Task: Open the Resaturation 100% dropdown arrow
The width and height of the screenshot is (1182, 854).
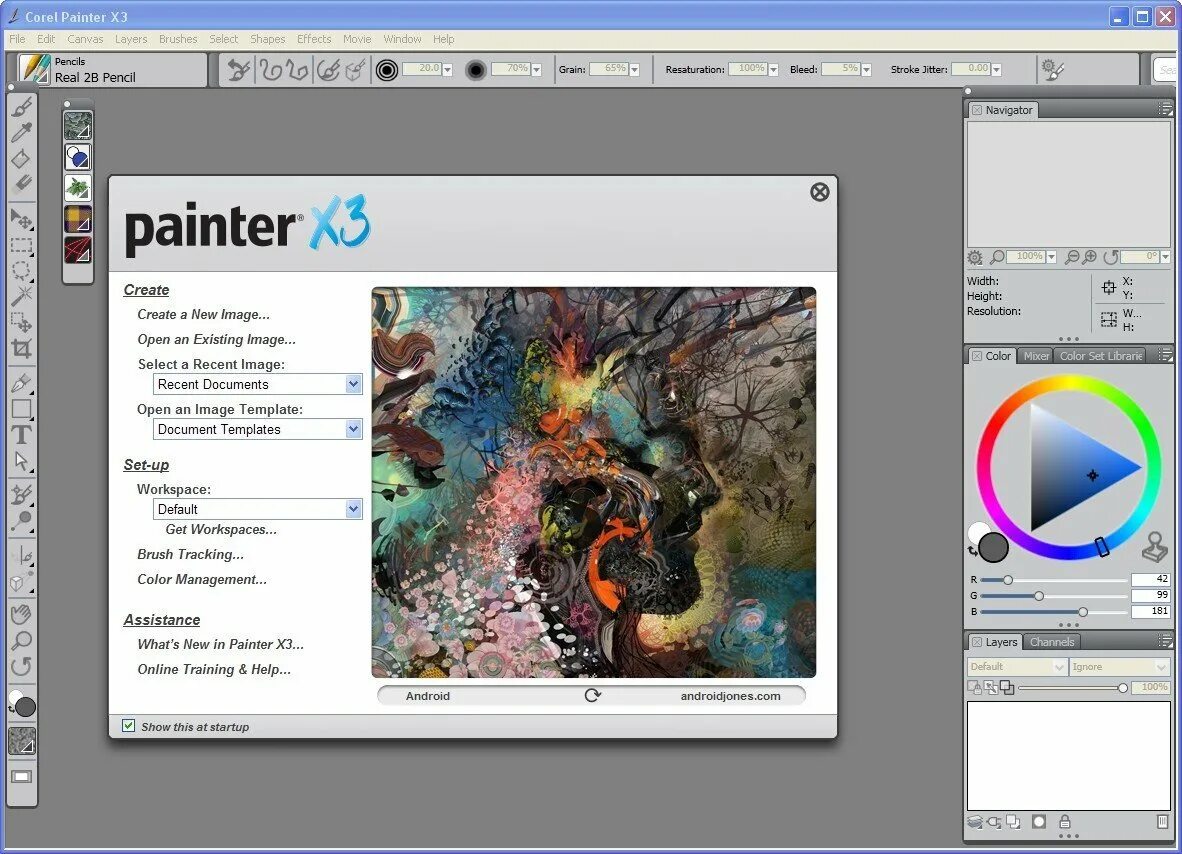Action: click(773, 69)
